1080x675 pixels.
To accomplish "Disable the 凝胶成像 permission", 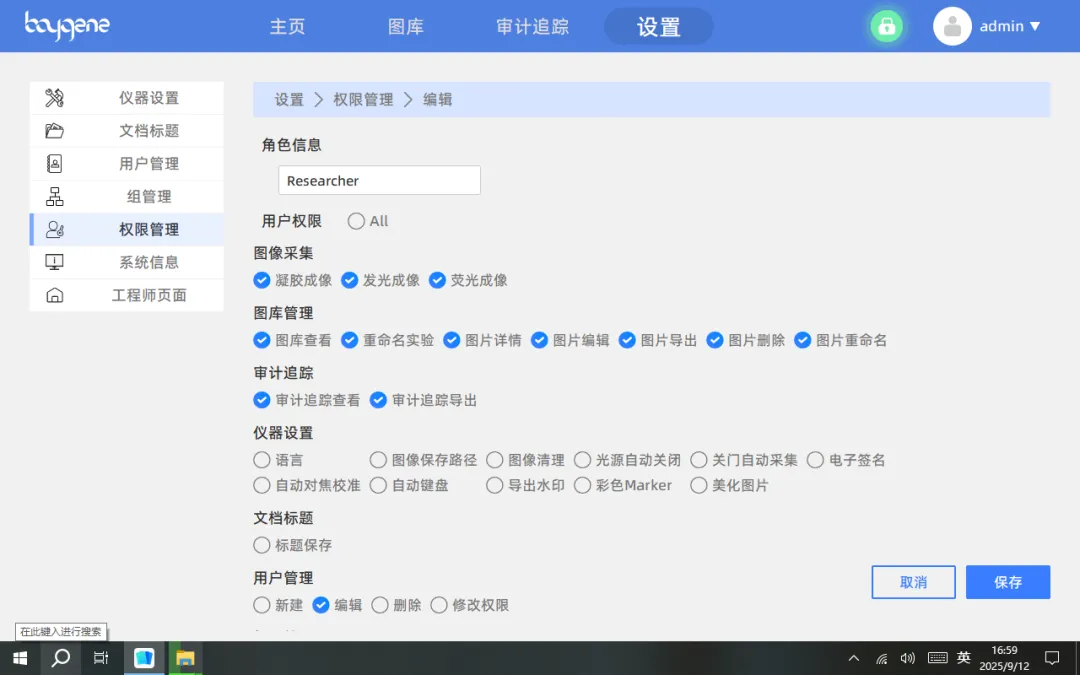I will tap(262, 281).
